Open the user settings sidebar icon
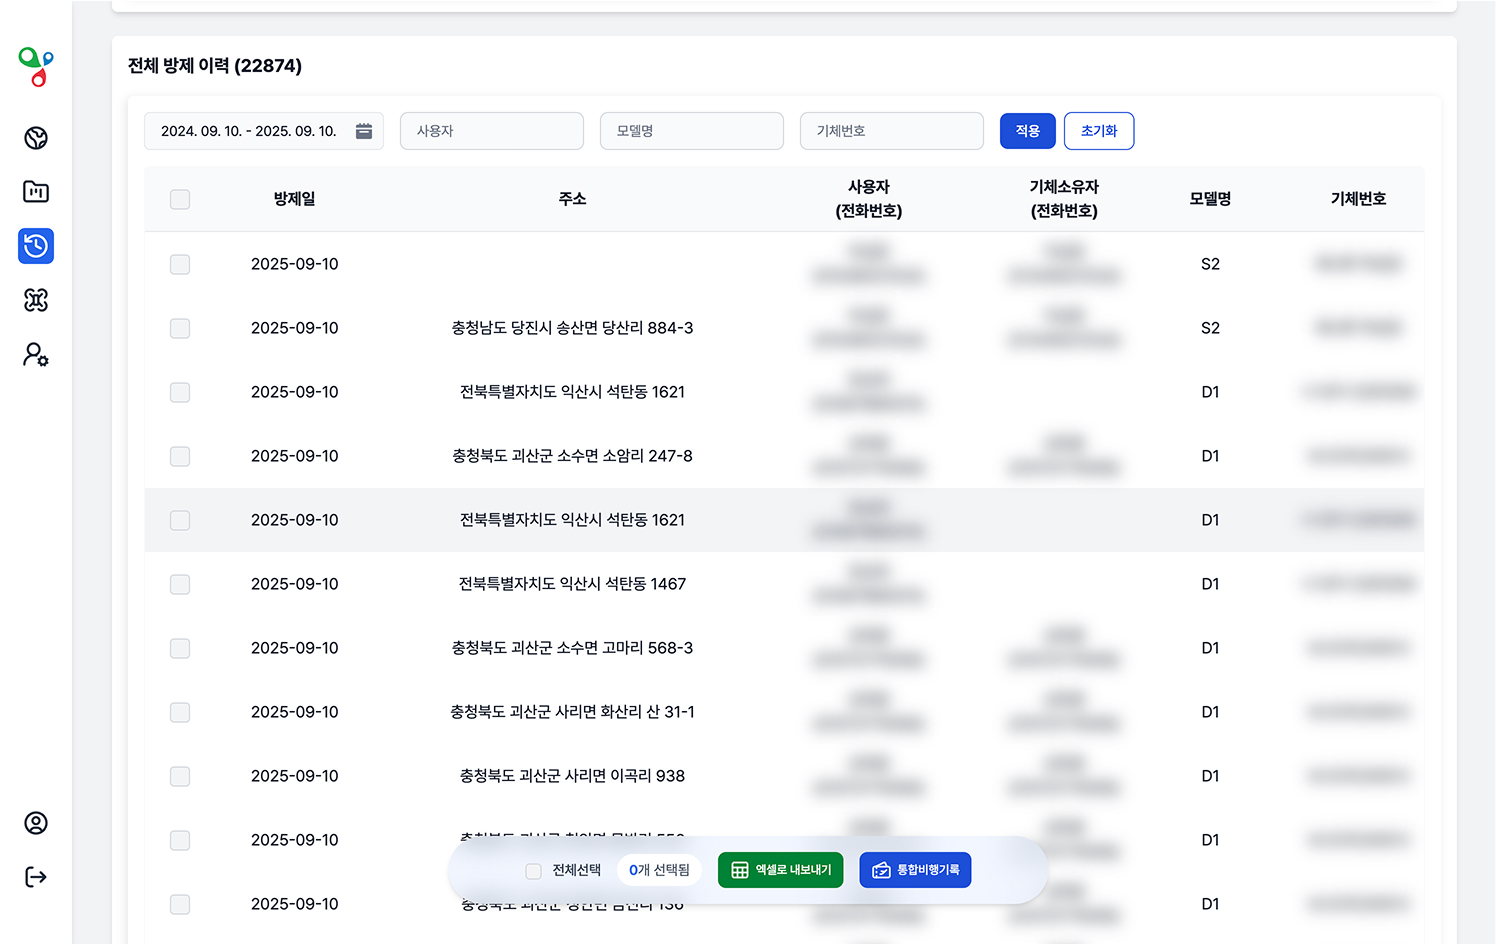Screen dimensions: 1496x944 (36, 355)
